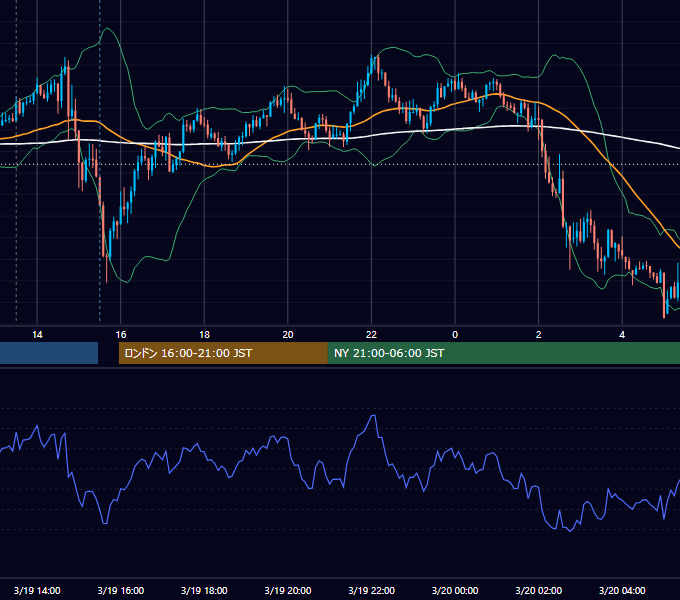Click the 20 hour label on price chart axis
Screen dimensions: 680x600
click(288, 335)
